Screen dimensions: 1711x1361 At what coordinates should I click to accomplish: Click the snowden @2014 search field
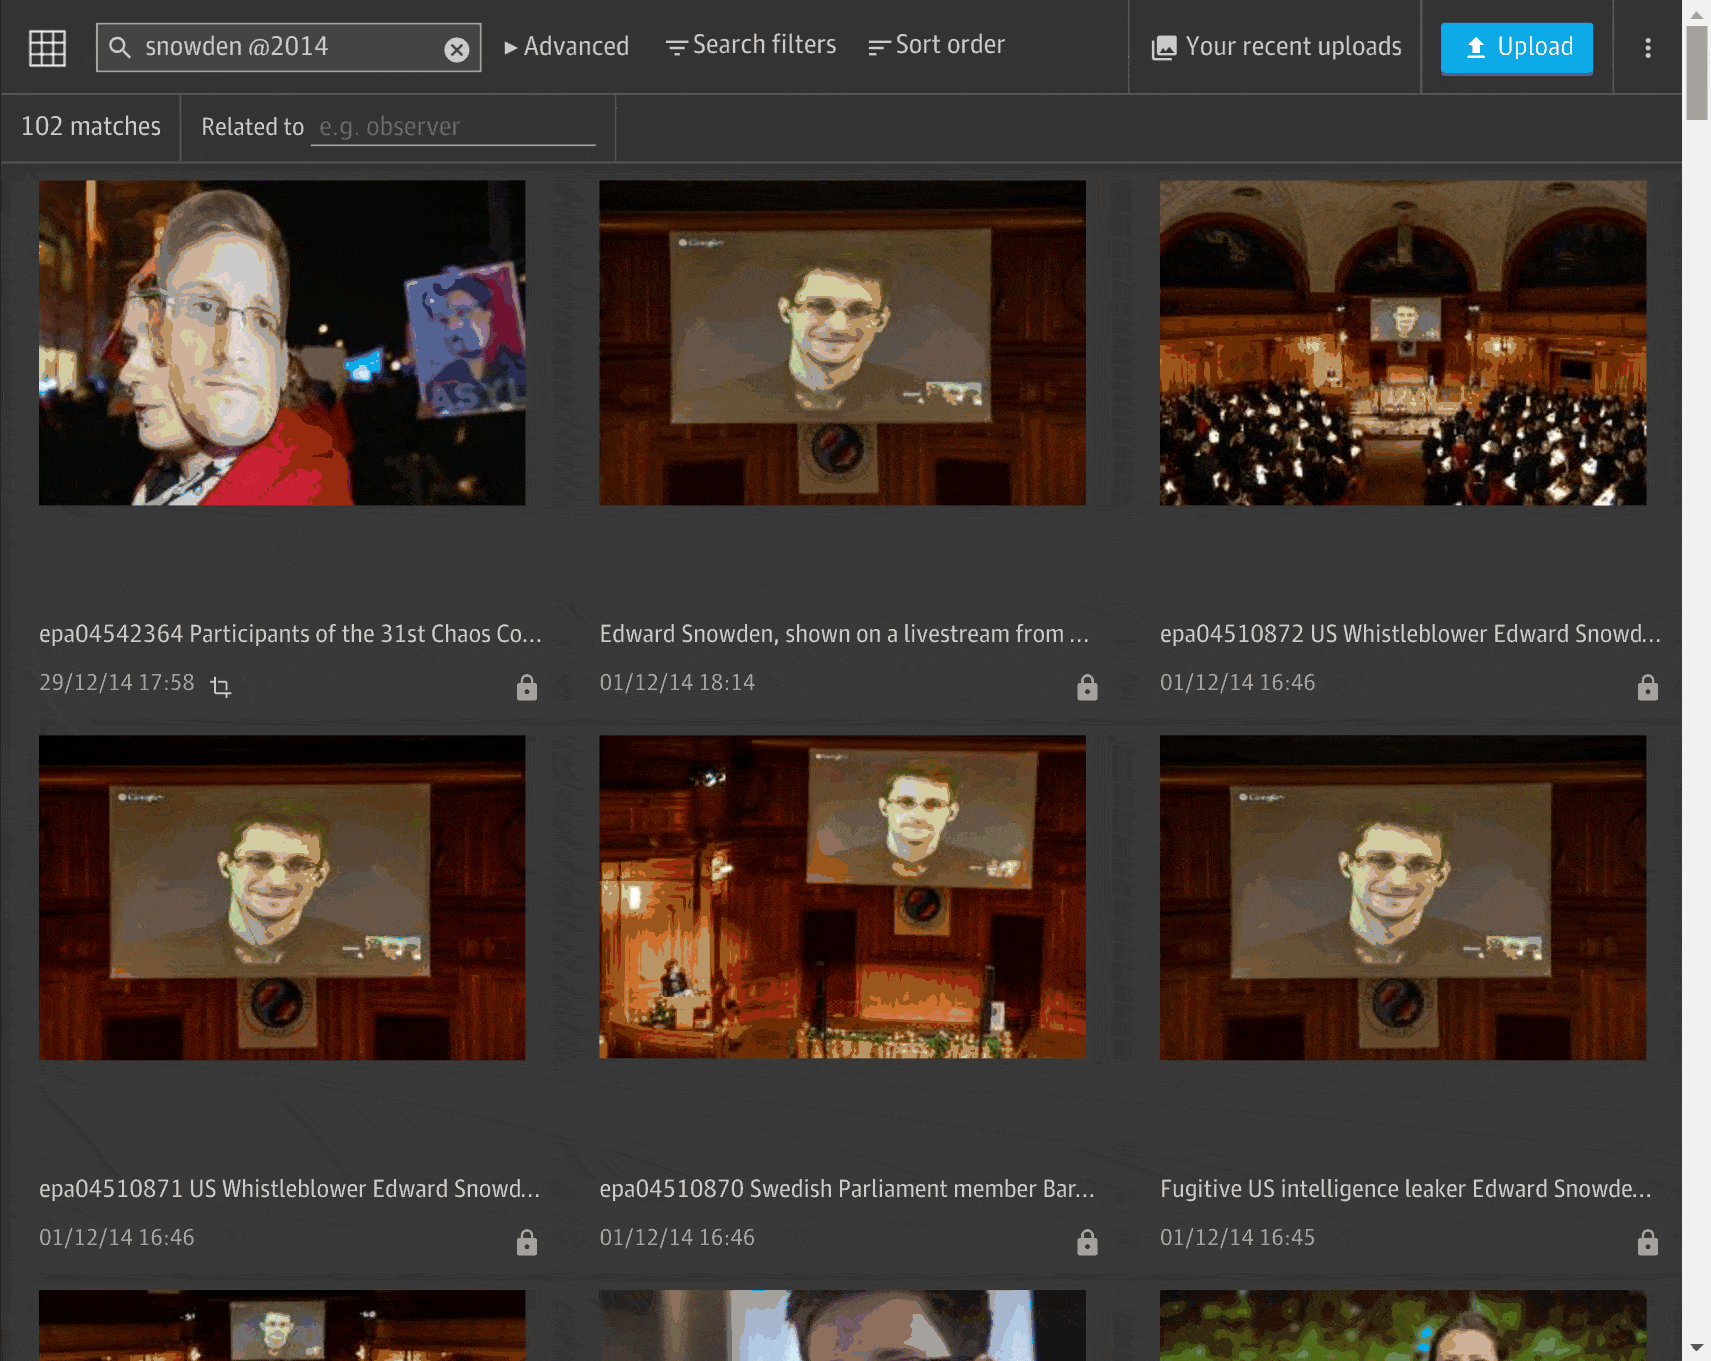288,47
